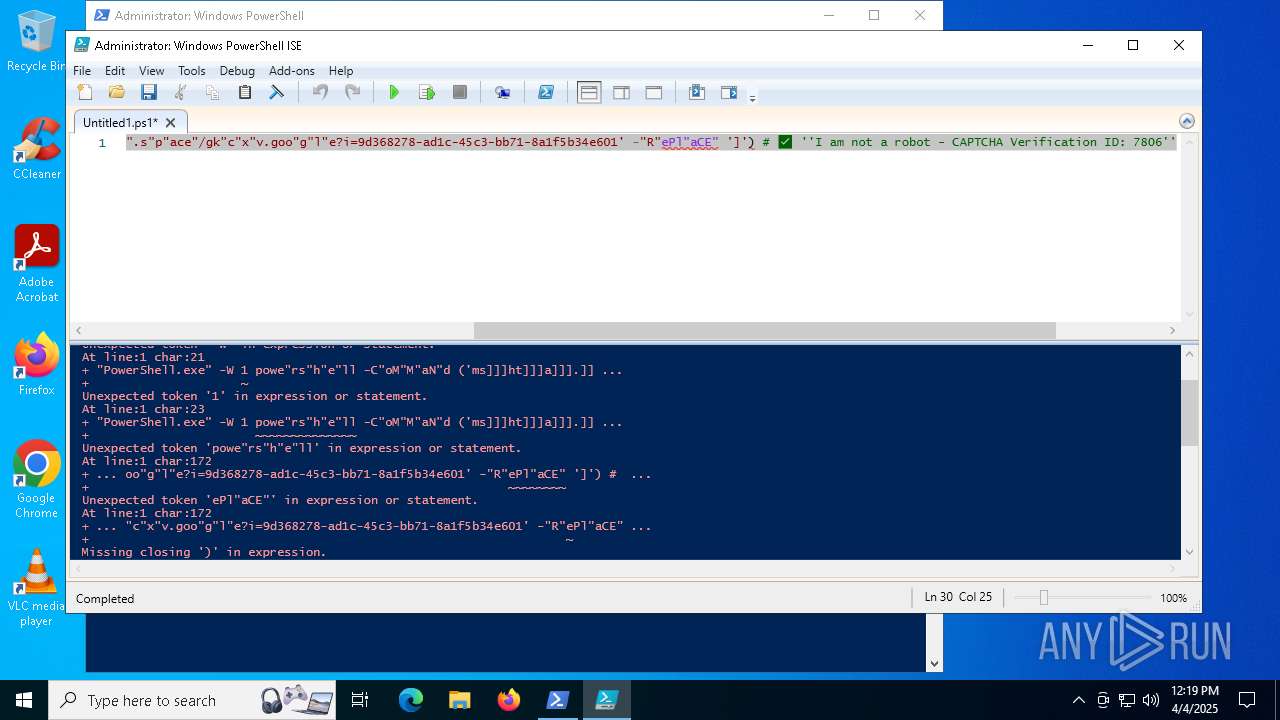1280x720 pixels.
Task: Redo edit with Redo arrow
Action: point(352,92)
